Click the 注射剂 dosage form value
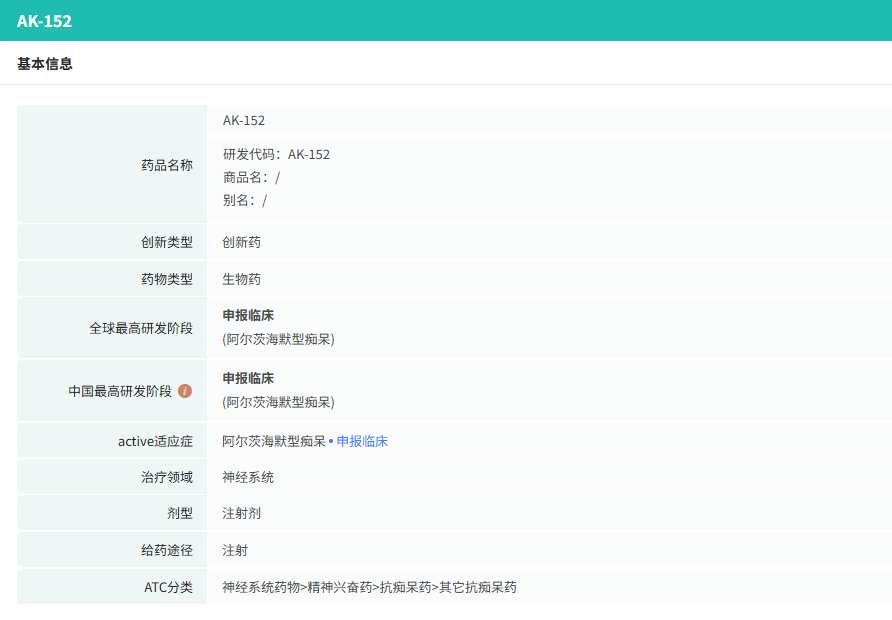Image resolution: width=892 pixels, height=620 pixels. 241,513
